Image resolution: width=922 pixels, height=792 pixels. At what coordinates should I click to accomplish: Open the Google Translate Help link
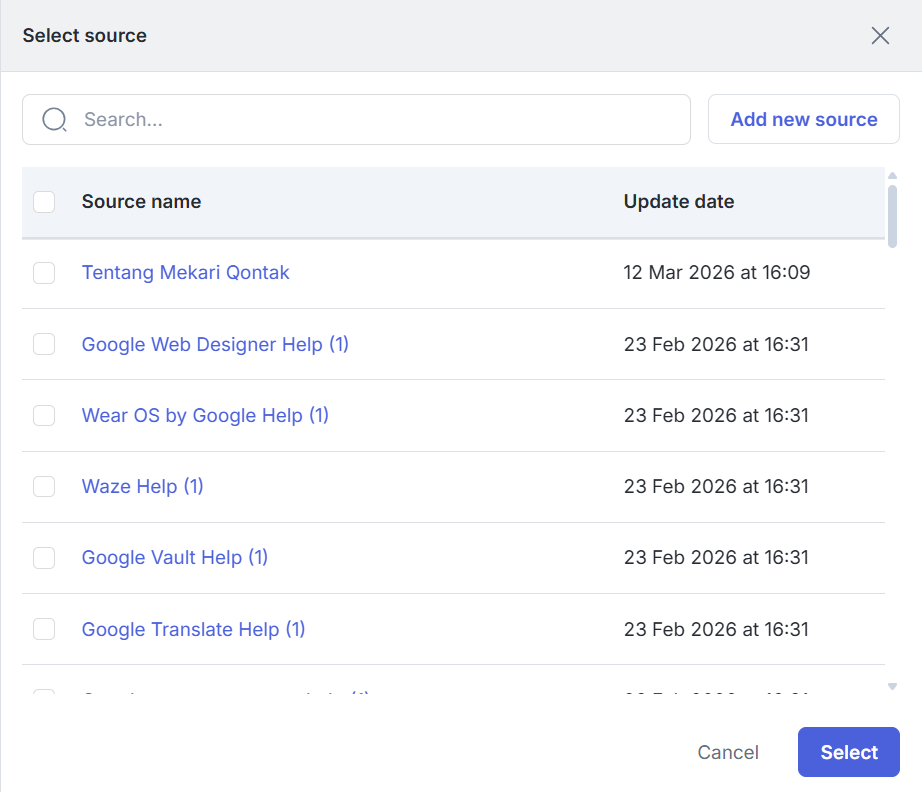pyautogui.click(x=193, y=629)
